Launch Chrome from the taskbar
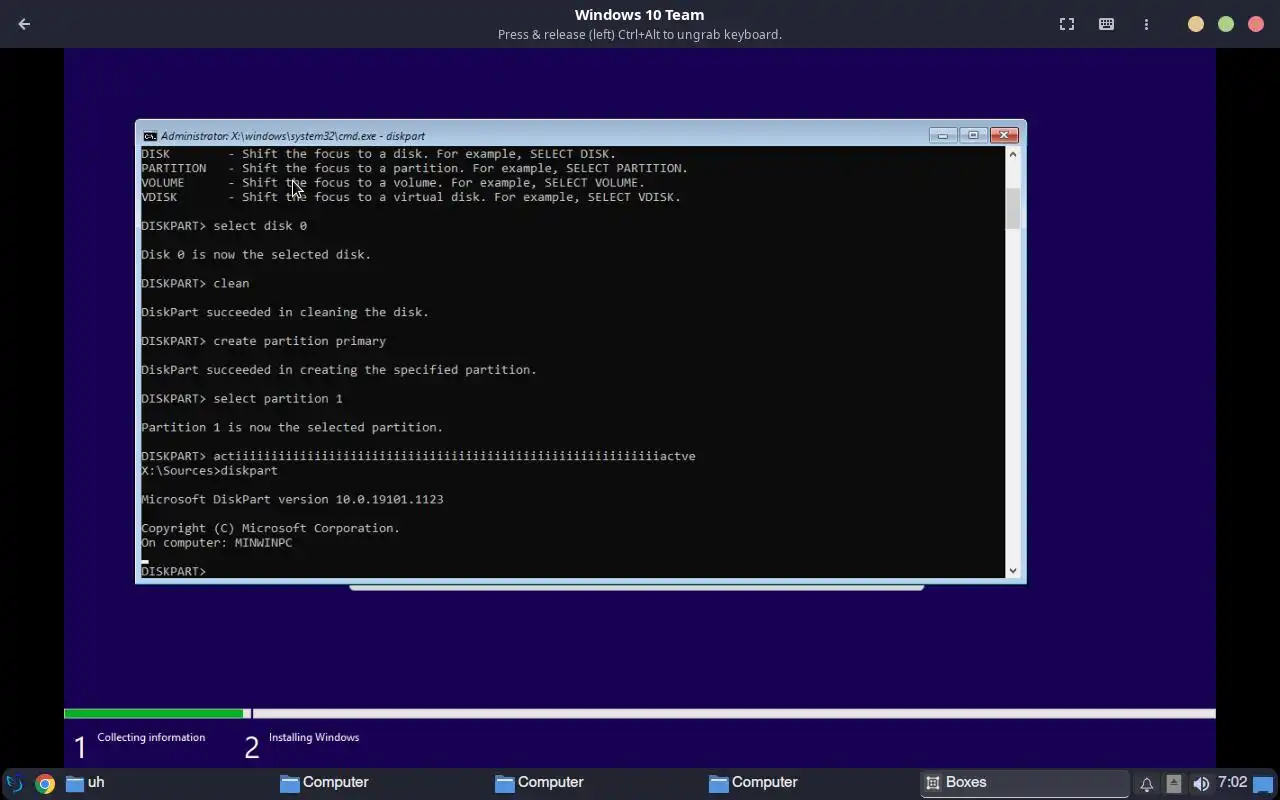Viewport: 1280px width, 800px height. coord(44,783)
